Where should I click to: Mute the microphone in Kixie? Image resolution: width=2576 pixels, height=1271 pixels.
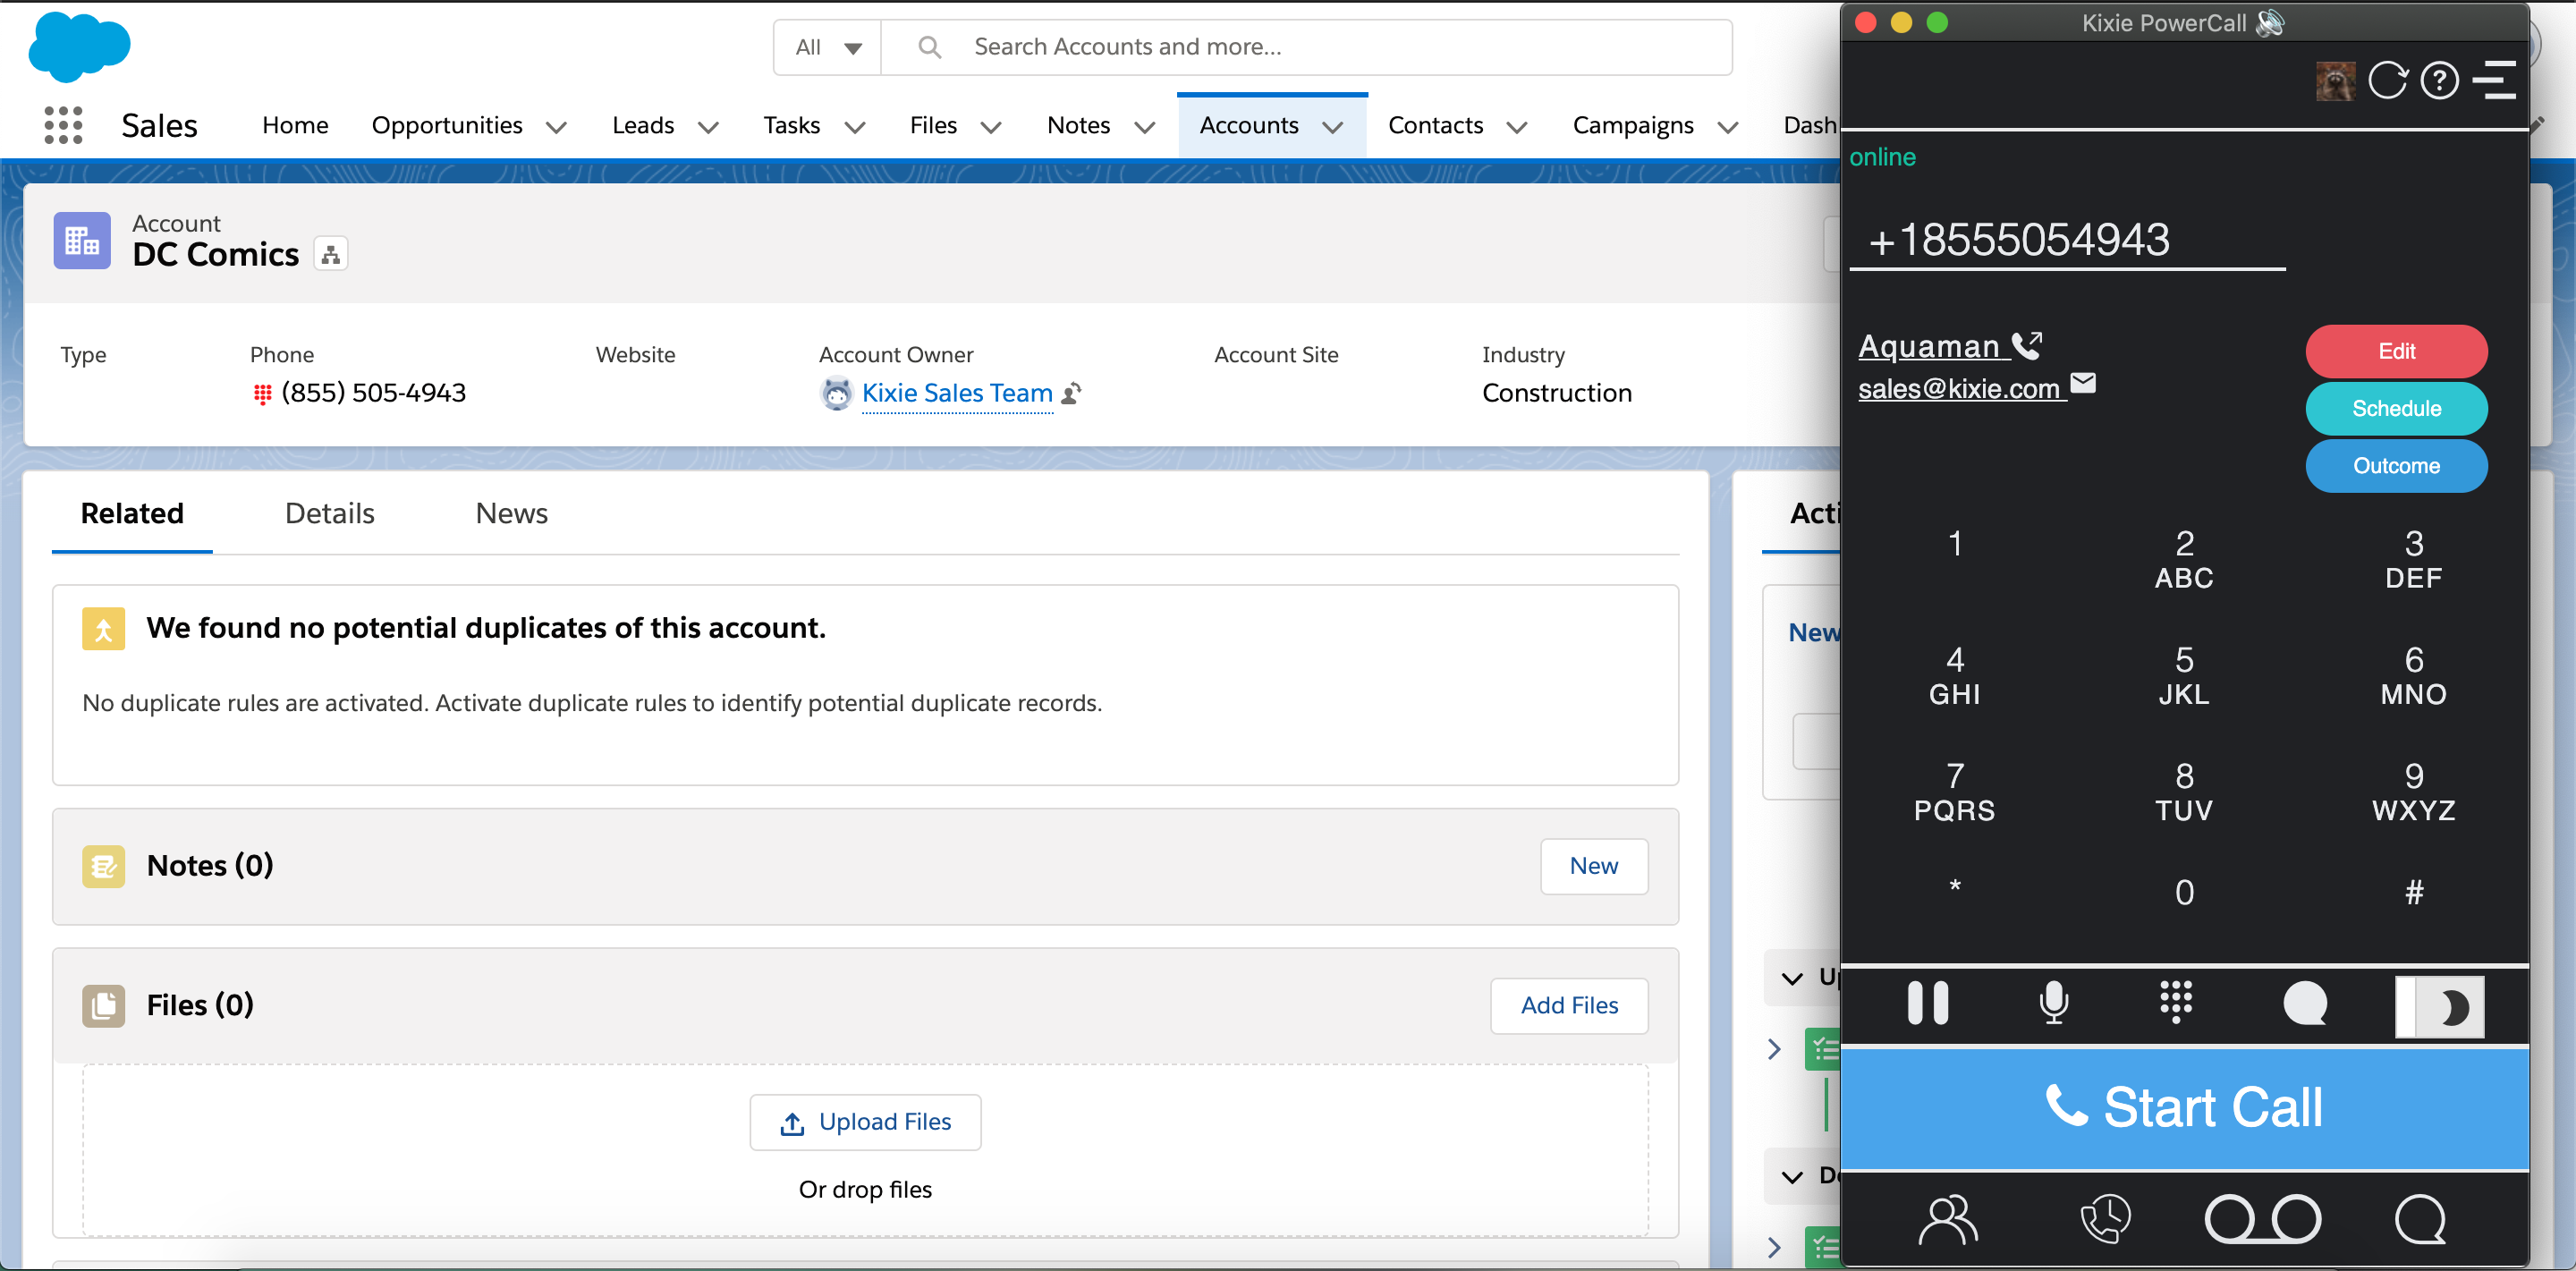pos(2053,1003)
